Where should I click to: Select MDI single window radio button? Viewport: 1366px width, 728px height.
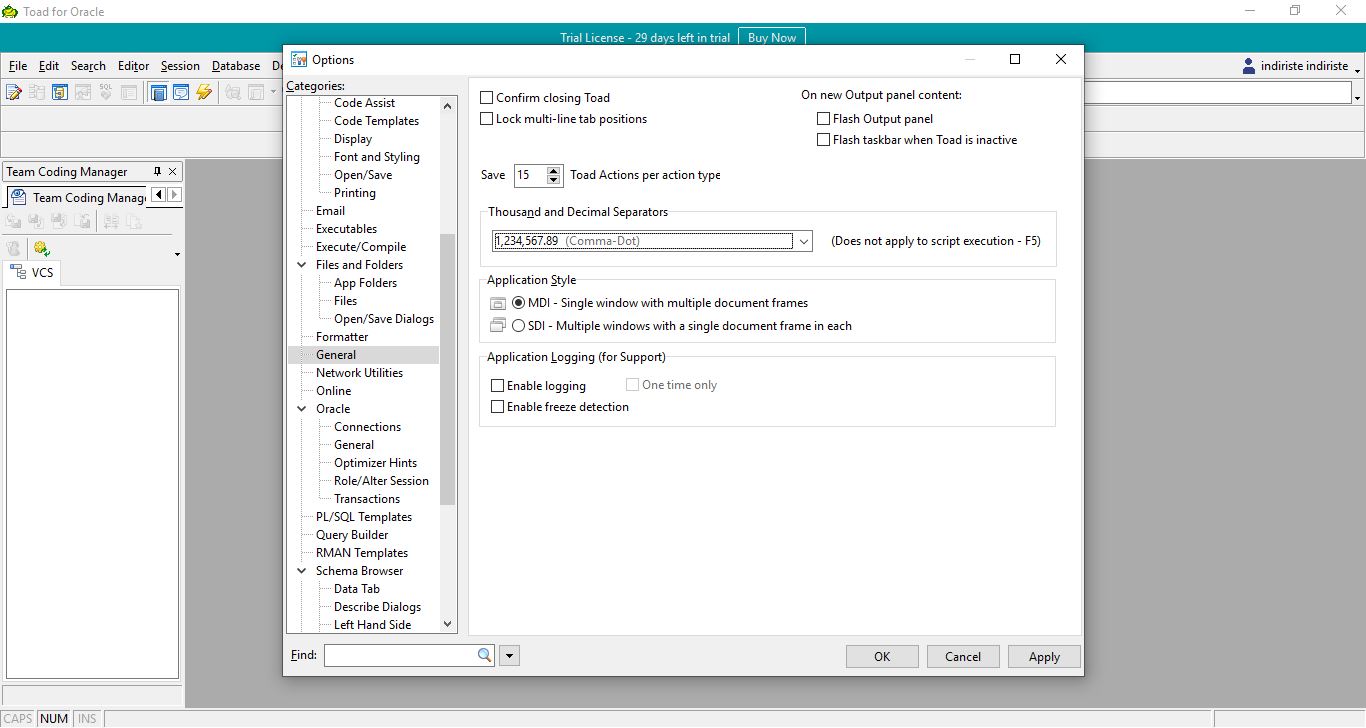[518, 303]
